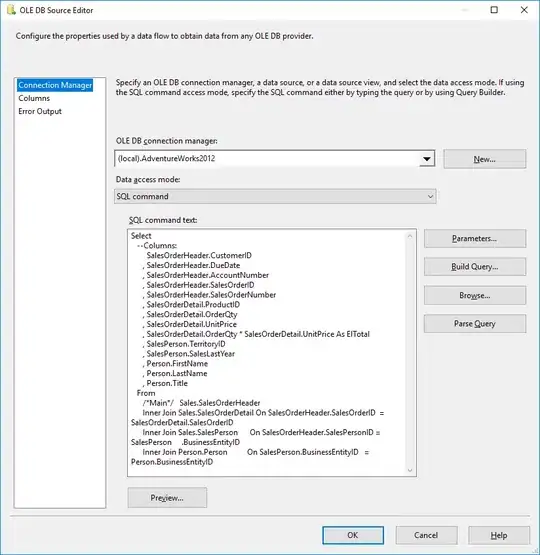Click the standalone 'SalesOrderDetail.OrderQty' line

[190, 315]
